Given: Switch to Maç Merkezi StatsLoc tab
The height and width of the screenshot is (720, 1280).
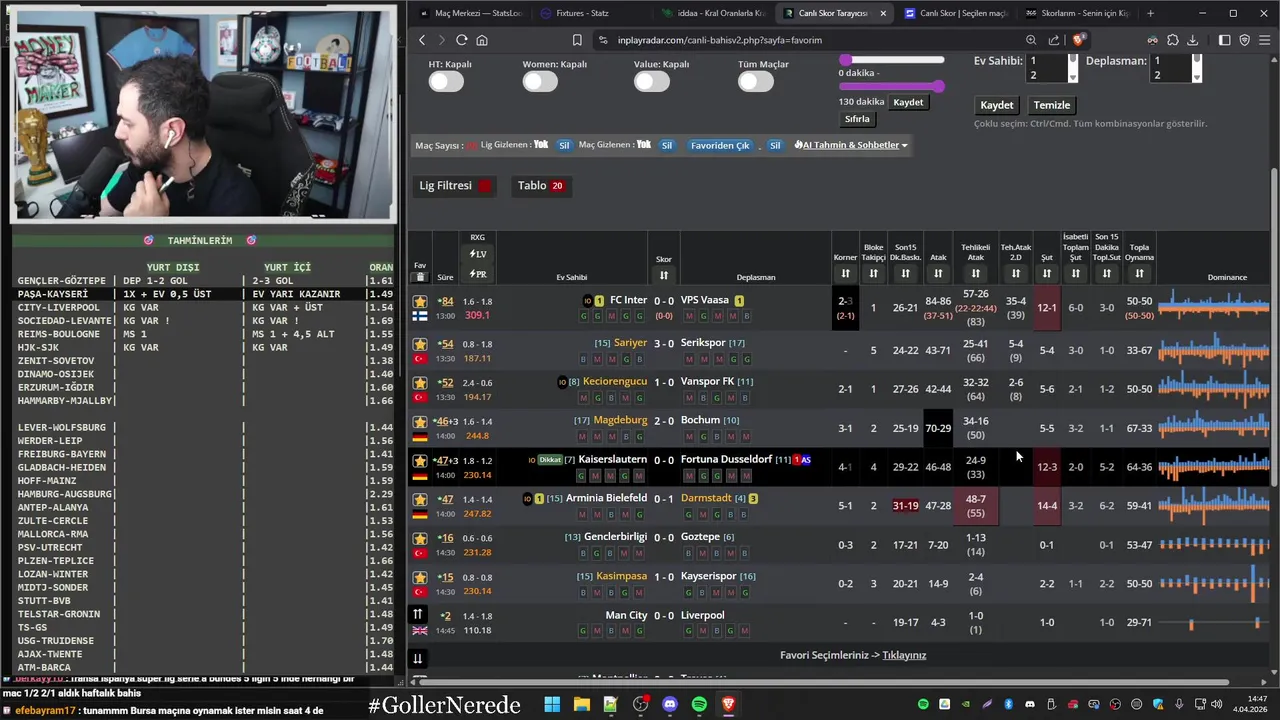Looking at the screenshot, I should point(471,13).
